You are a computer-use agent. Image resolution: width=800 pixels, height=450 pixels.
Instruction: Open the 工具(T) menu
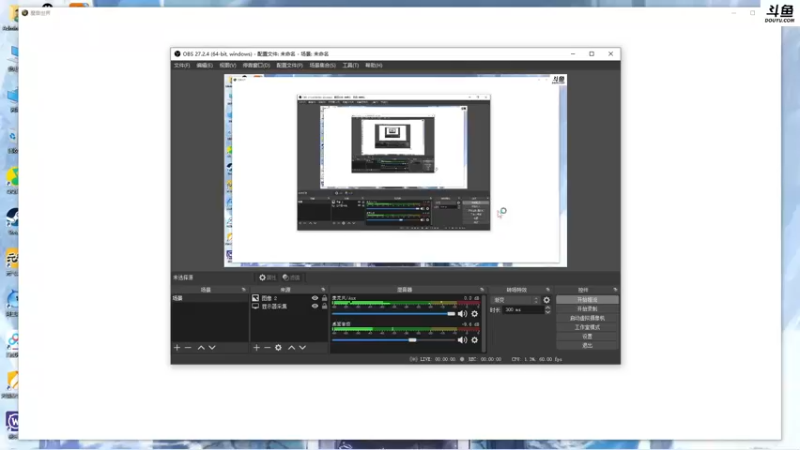coord(351,65)
